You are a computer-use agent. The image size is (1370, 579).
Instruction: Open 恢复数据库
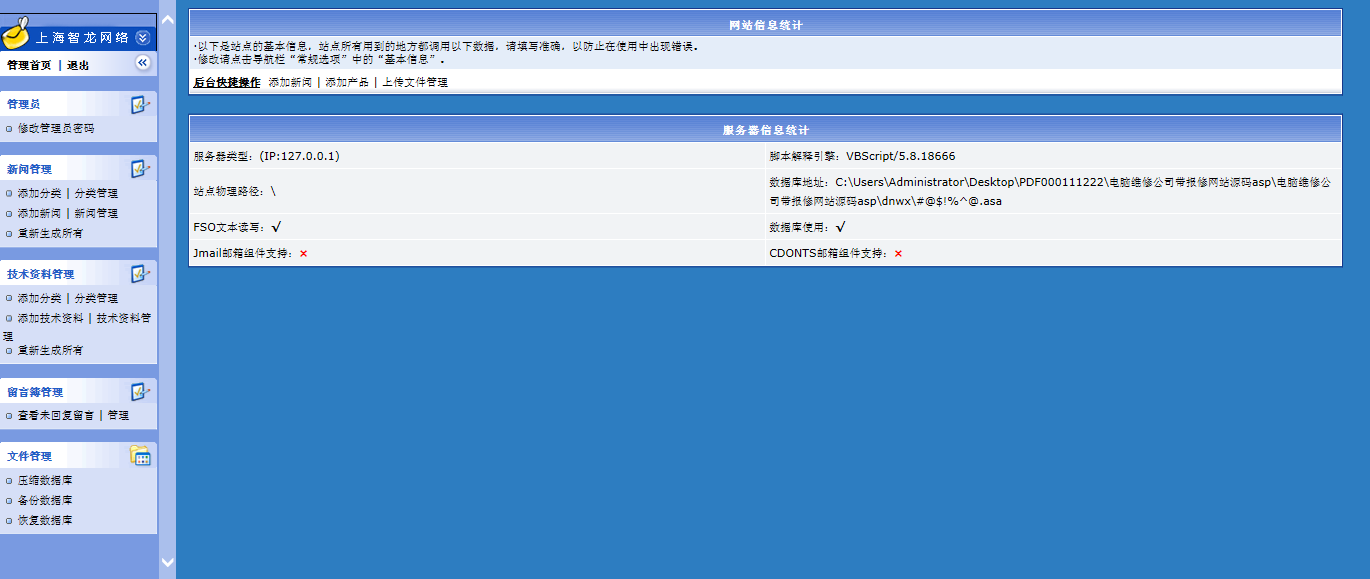click(45, 520)
